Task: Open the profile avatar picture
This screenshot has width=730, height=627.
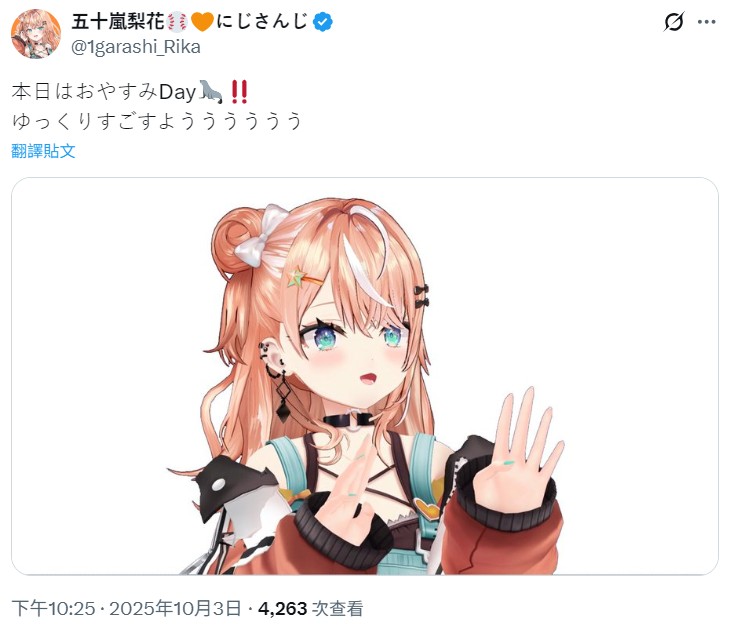Action: coord(36,34)
